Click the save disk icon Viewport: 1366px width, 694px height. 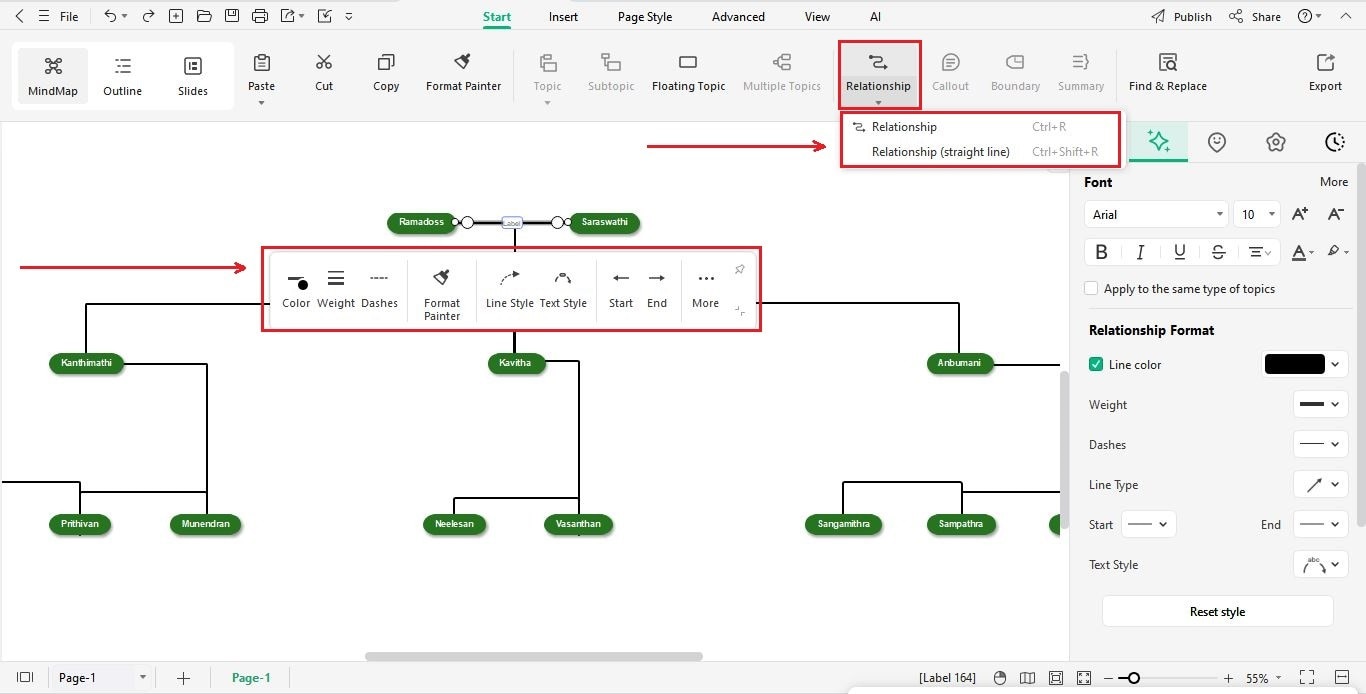tap(232, 16)
